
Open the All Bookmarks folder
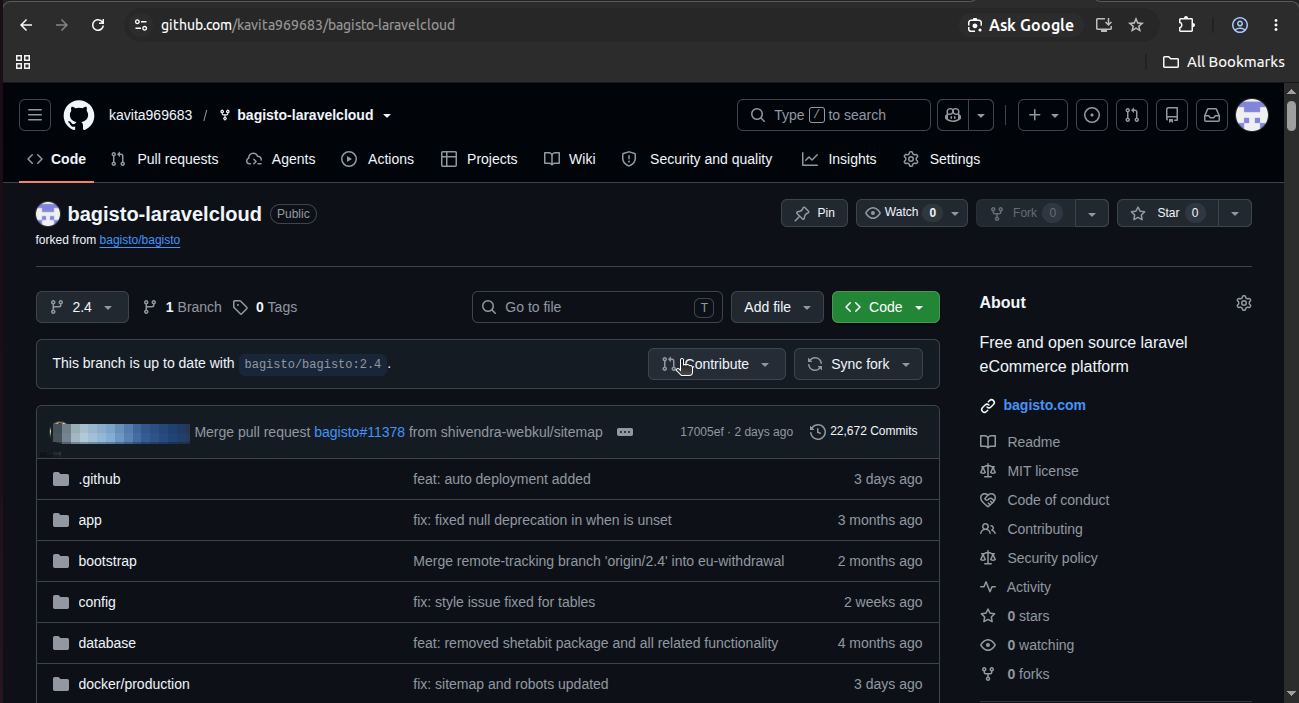click(x=1224, y=62)
